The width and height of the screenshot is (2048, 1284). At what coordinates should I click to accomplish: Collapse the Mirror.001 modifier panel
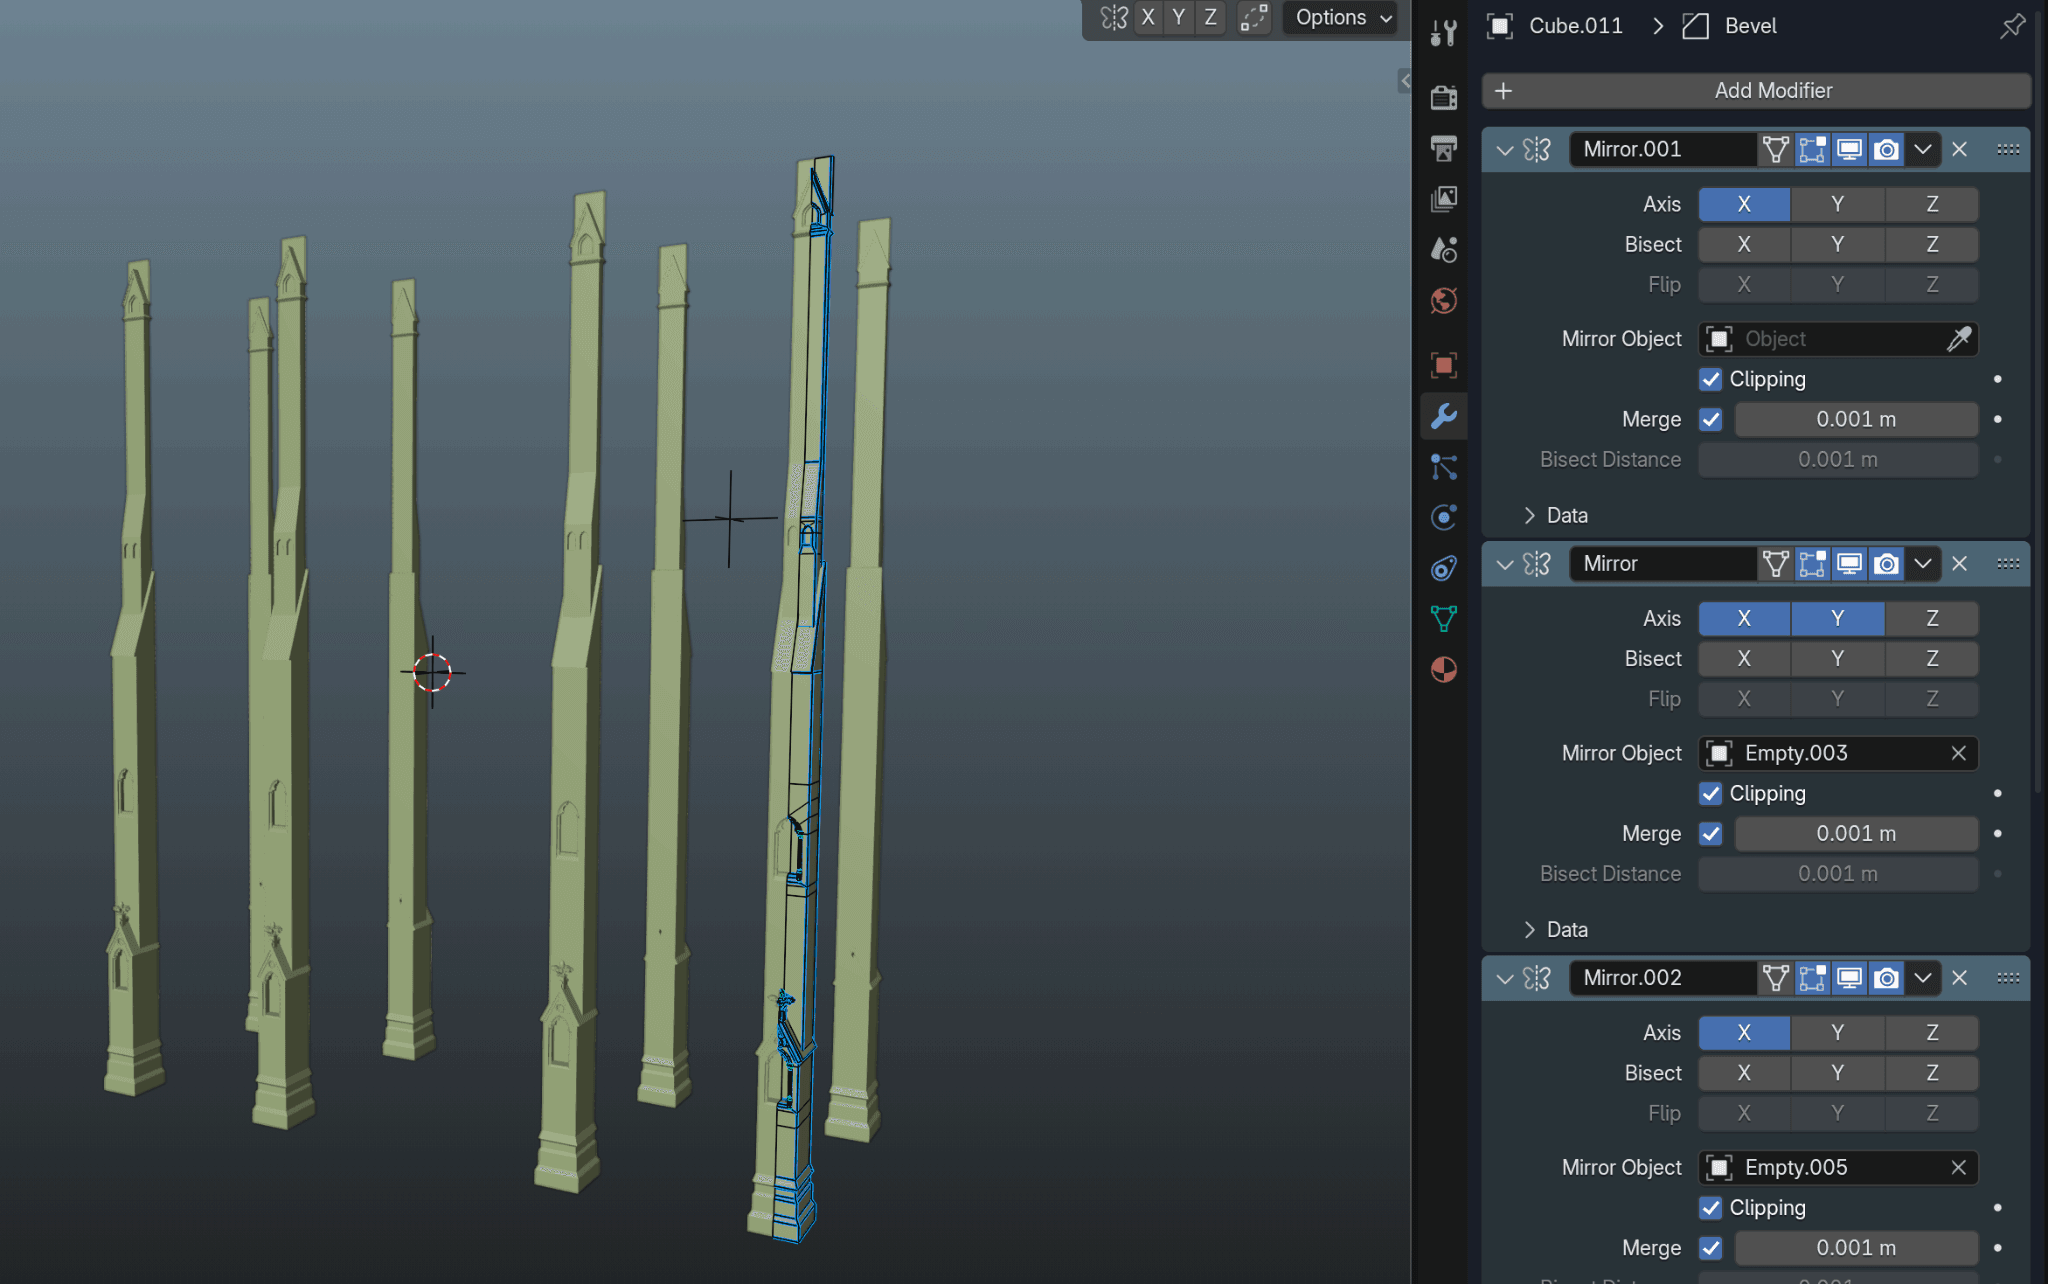(1504, 150)
